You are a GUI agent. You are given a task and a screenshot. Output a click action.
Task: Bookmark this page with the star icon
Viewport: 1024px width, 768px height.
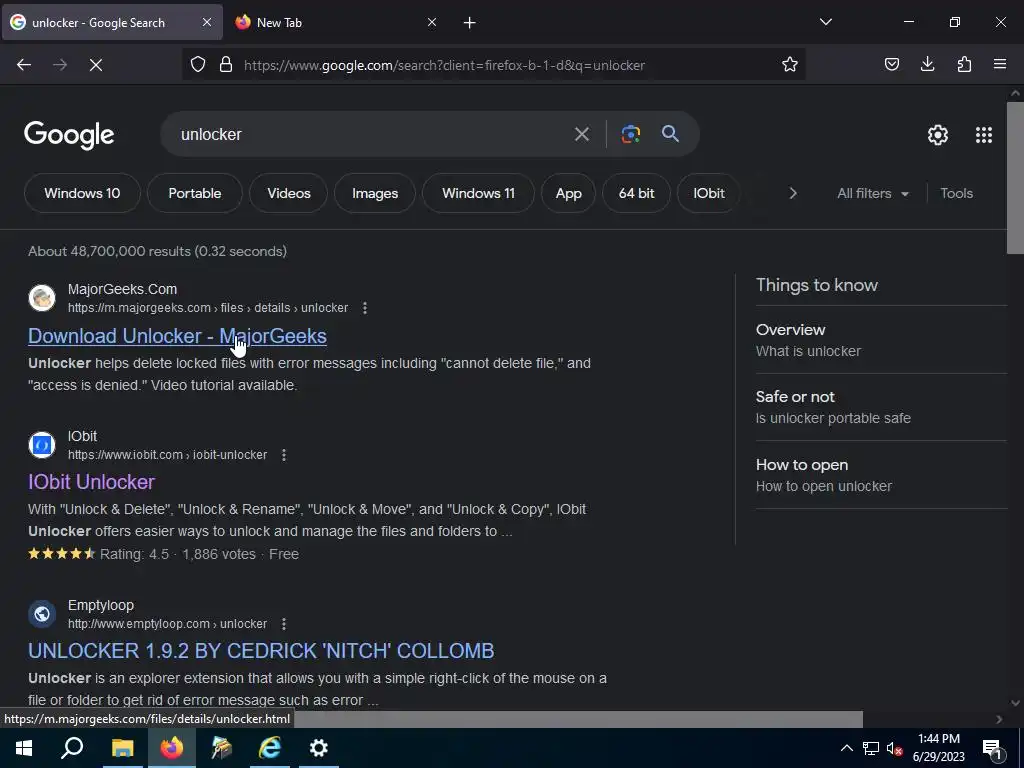point(790,64)
